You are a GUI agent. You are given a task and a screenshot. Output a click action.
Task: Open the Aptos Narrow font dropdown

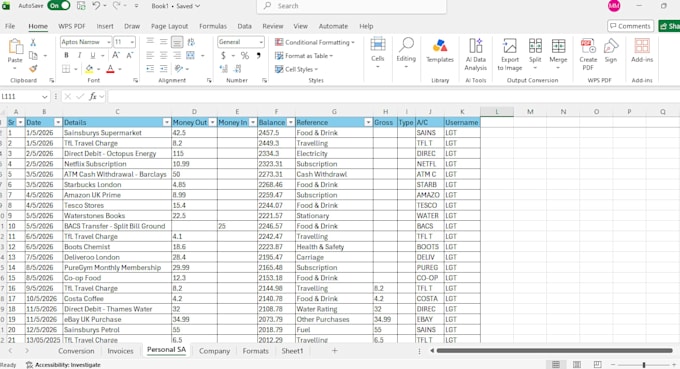coord(108,42)
